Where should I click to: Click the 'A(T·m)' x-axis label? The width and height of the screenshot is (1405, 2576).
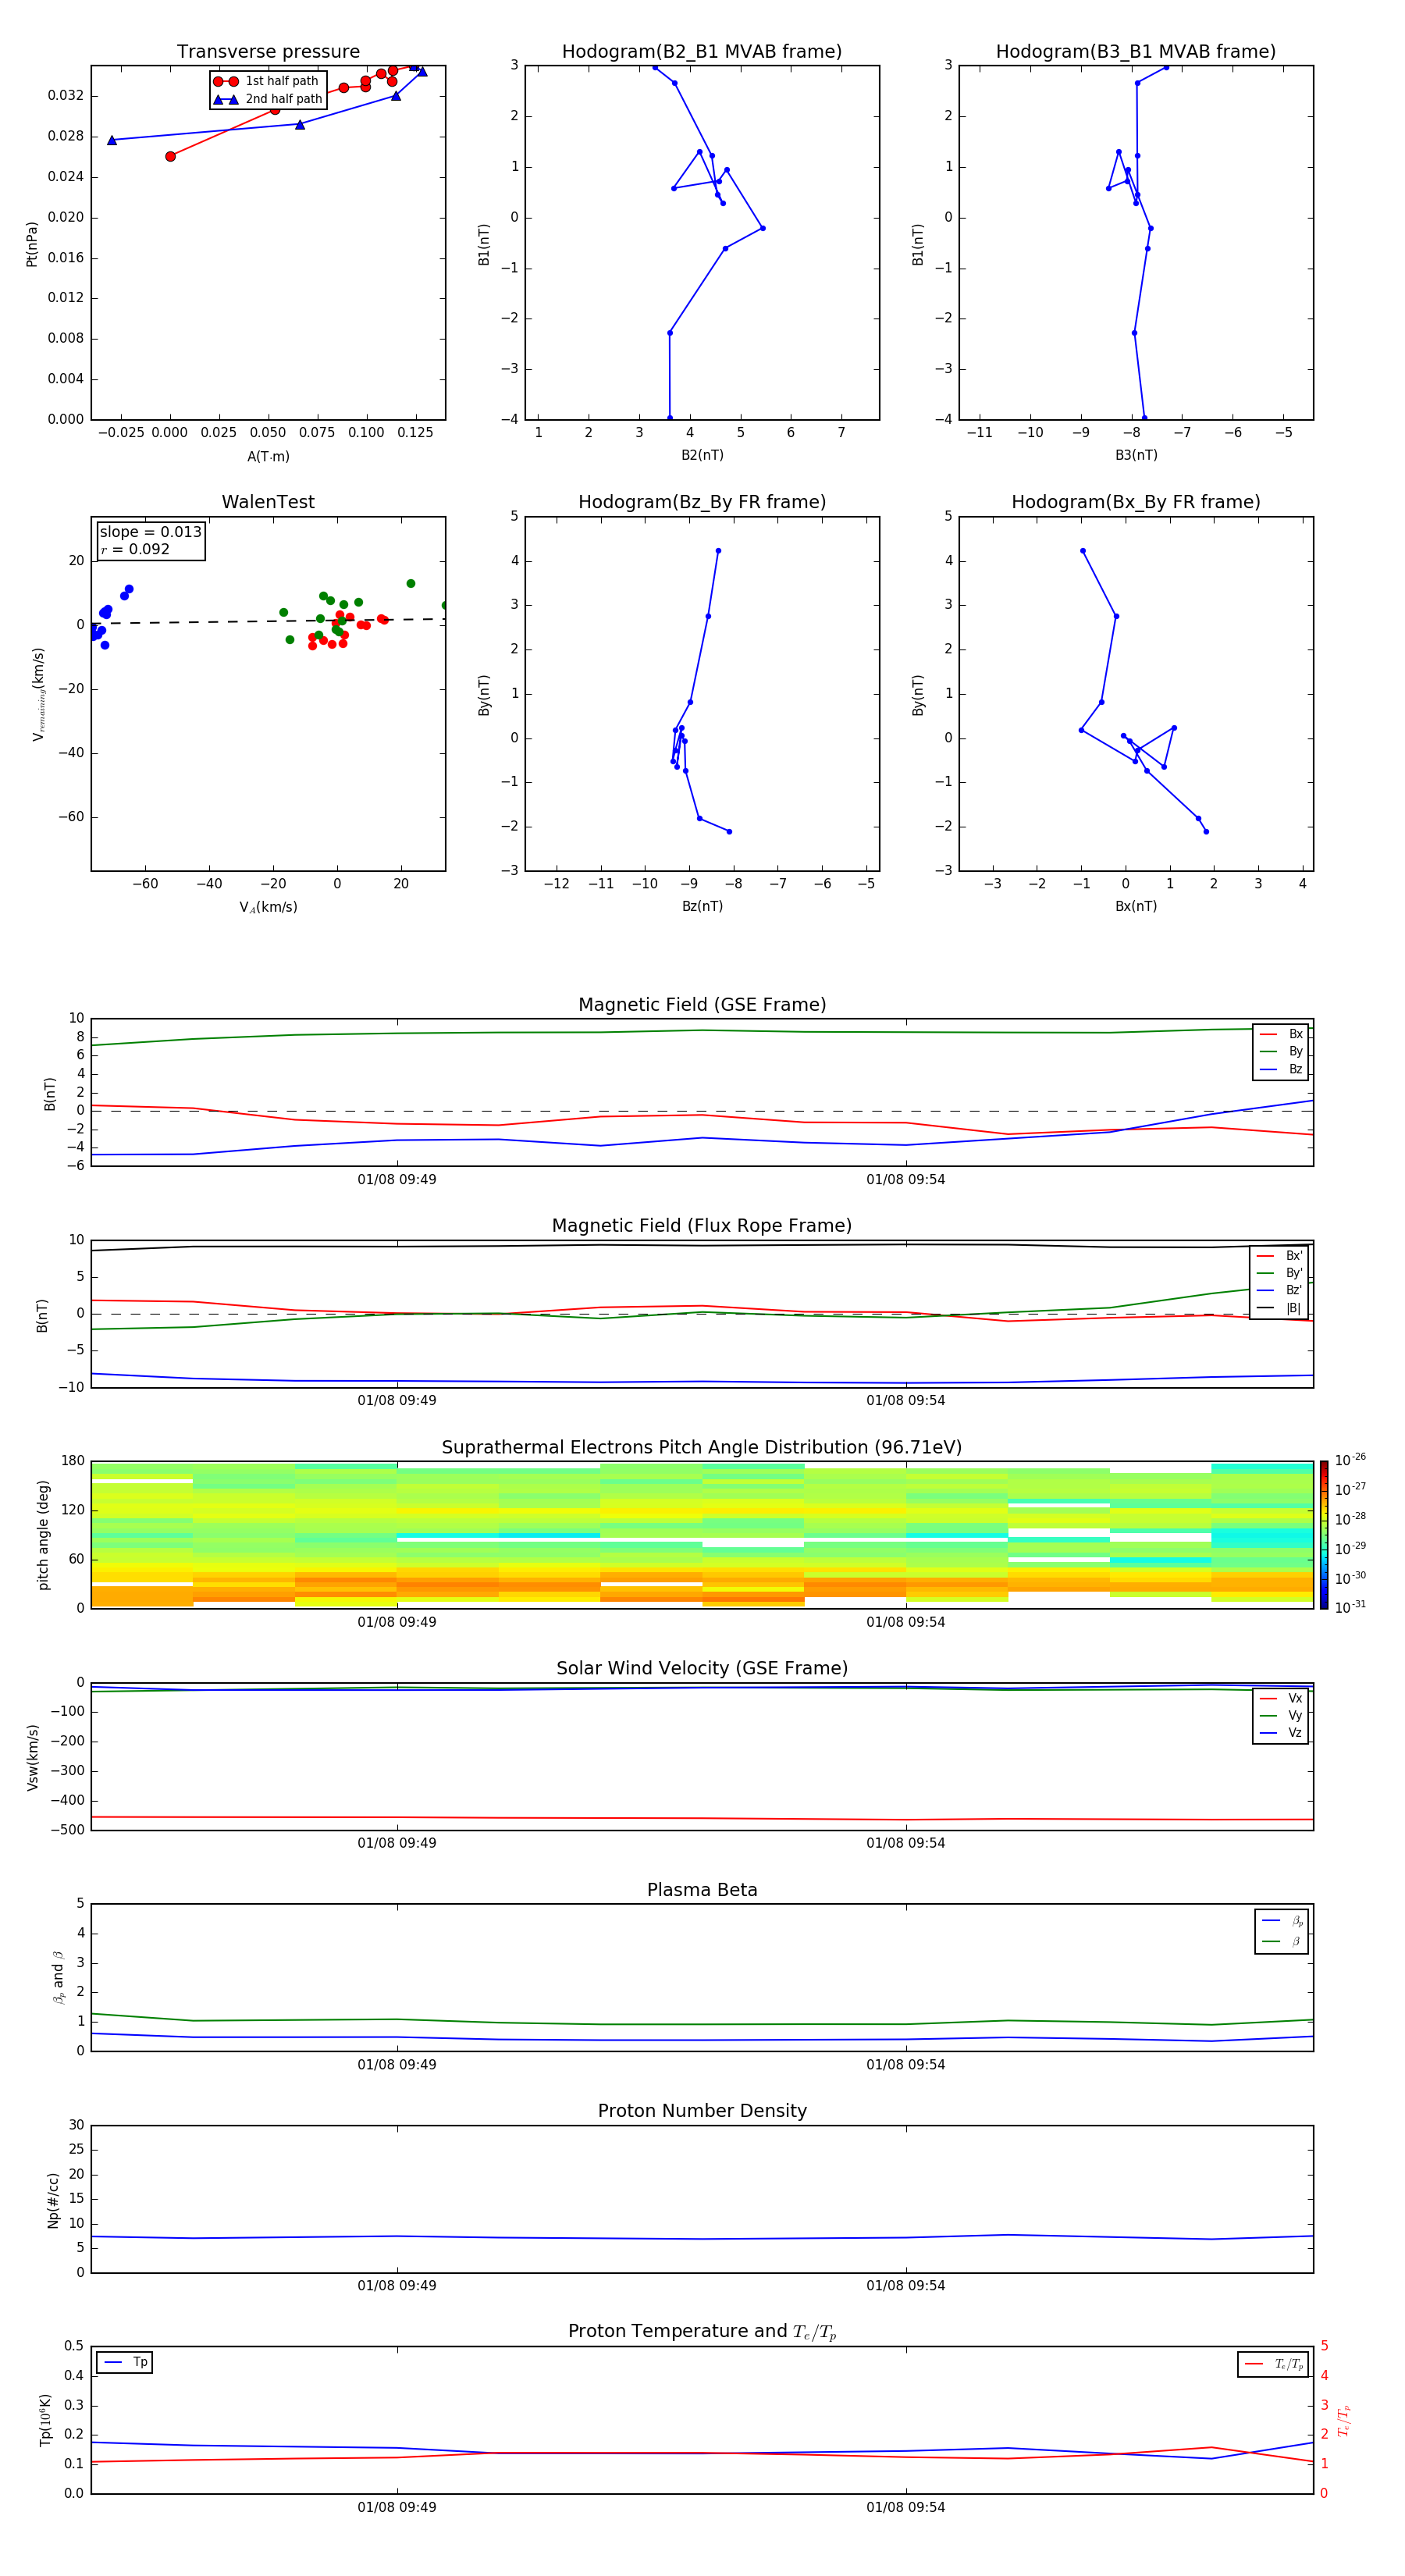[x=268, y=456]
